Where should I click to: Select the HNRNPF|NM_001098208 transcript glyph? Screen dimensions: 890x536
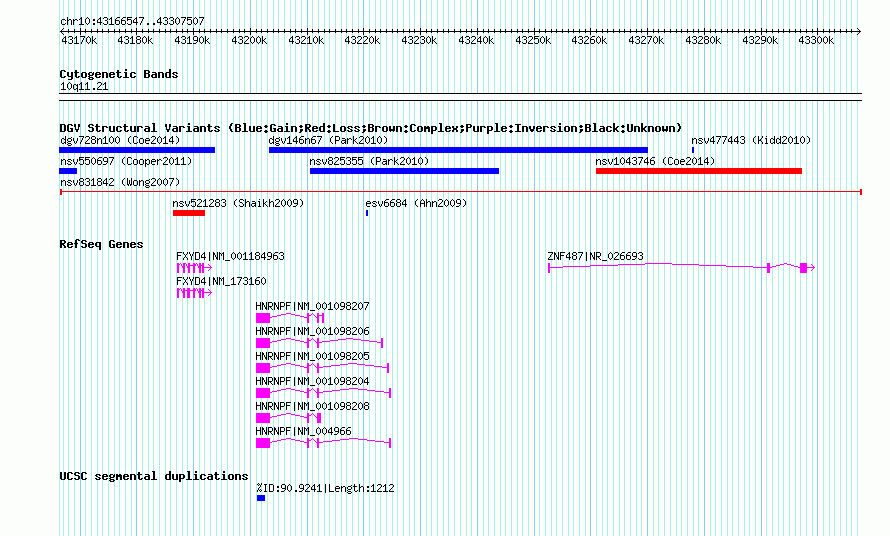(288, 418)
